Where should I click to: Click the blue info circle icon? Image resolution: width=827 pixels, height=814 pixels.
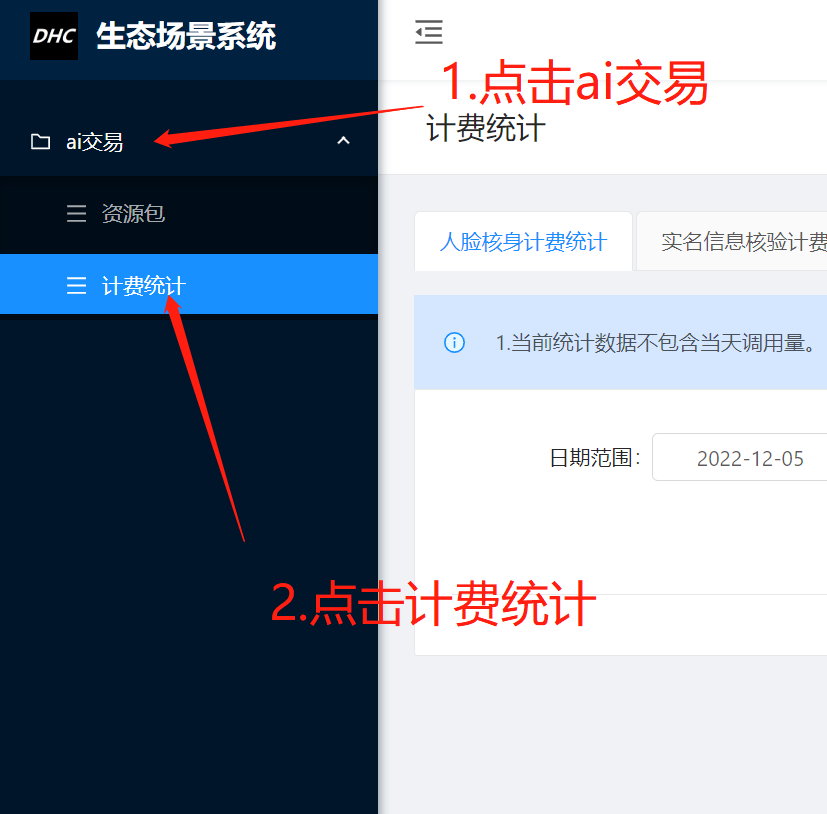[454, 342]
